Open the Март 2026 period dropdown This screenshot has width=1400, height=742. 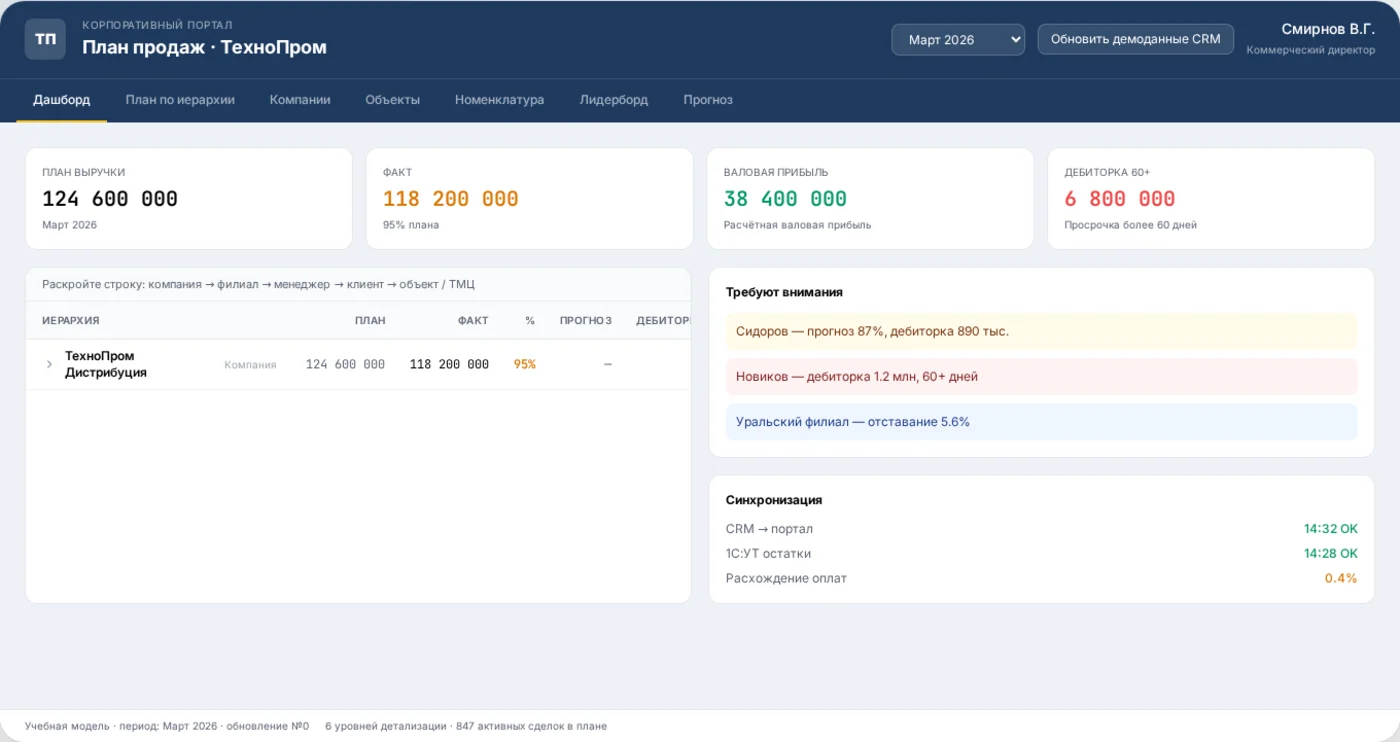[x=958, y=39]
